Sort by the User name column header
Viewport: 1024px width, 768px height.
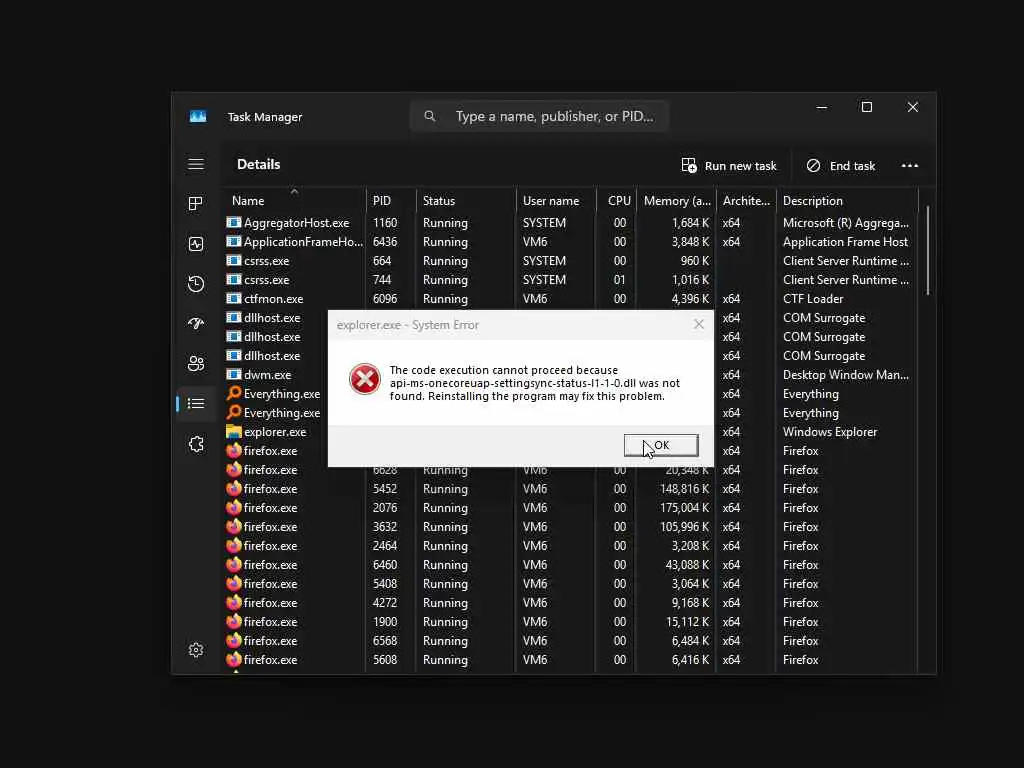(556, 200)
